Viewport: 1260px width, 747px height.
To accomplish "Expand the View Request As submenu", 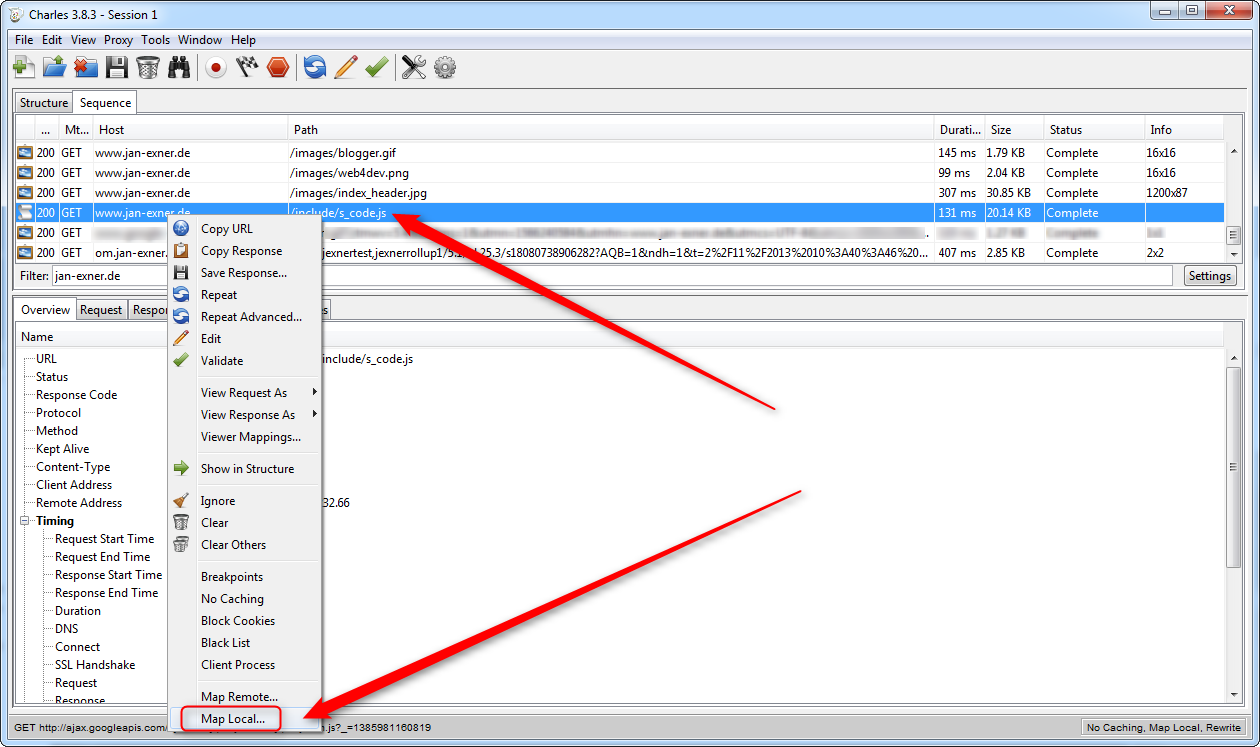I will click(244, 393).
